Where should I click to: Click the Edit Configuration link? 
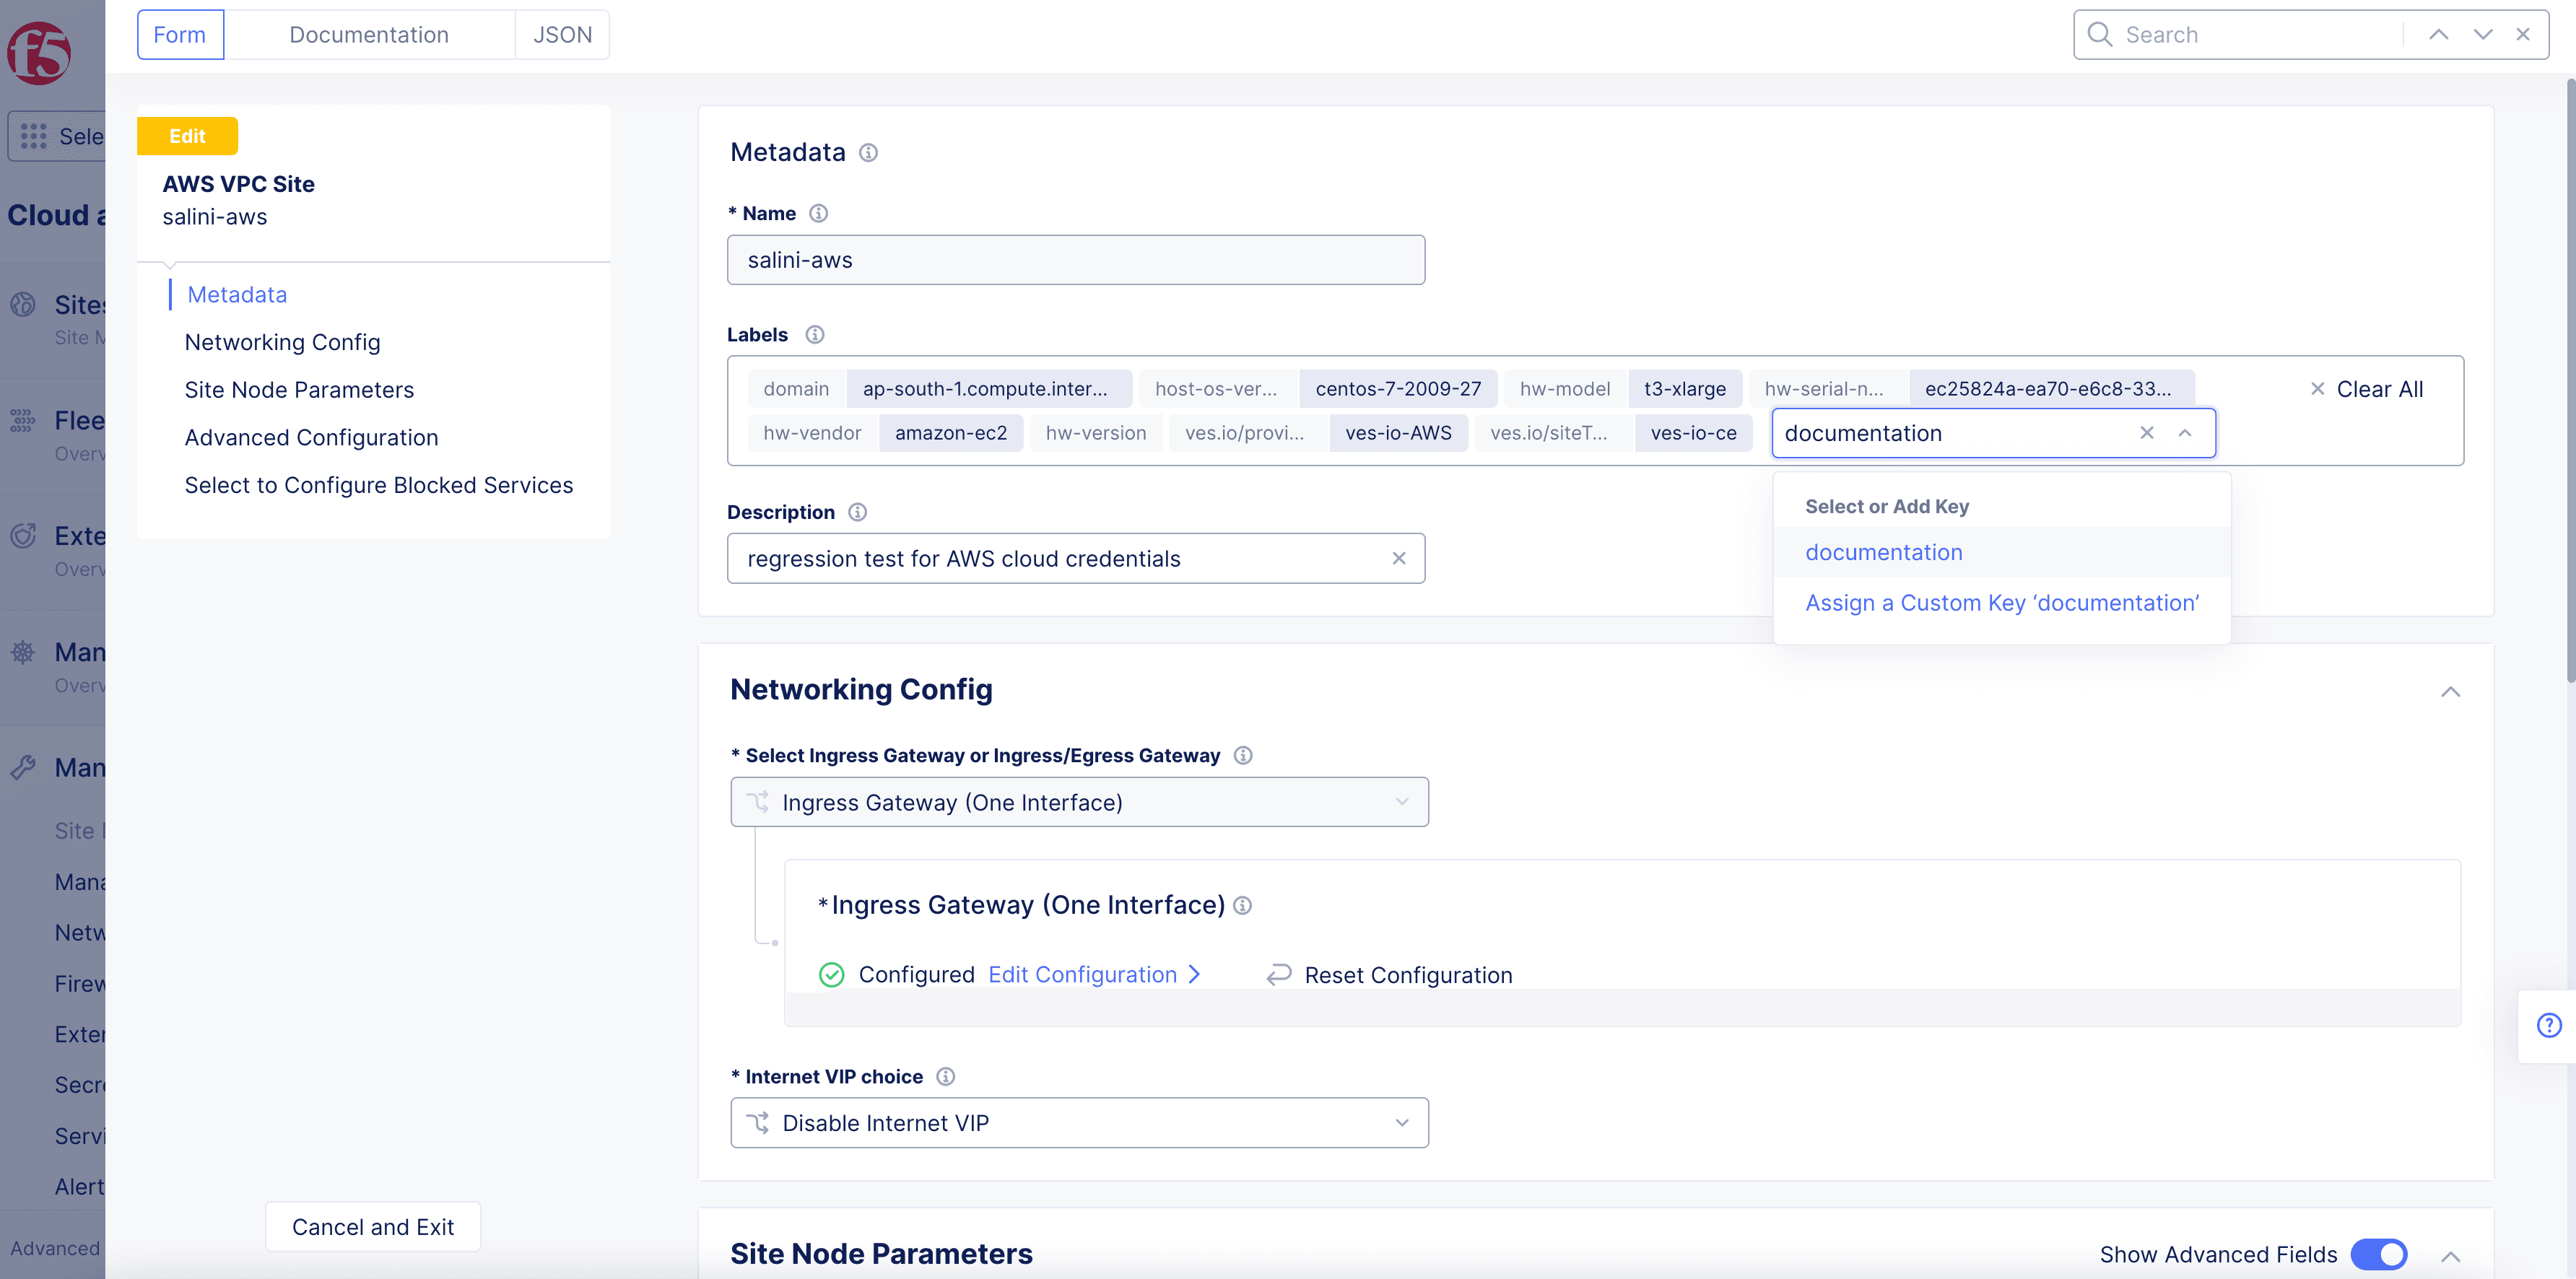[x=1094, y=975]
